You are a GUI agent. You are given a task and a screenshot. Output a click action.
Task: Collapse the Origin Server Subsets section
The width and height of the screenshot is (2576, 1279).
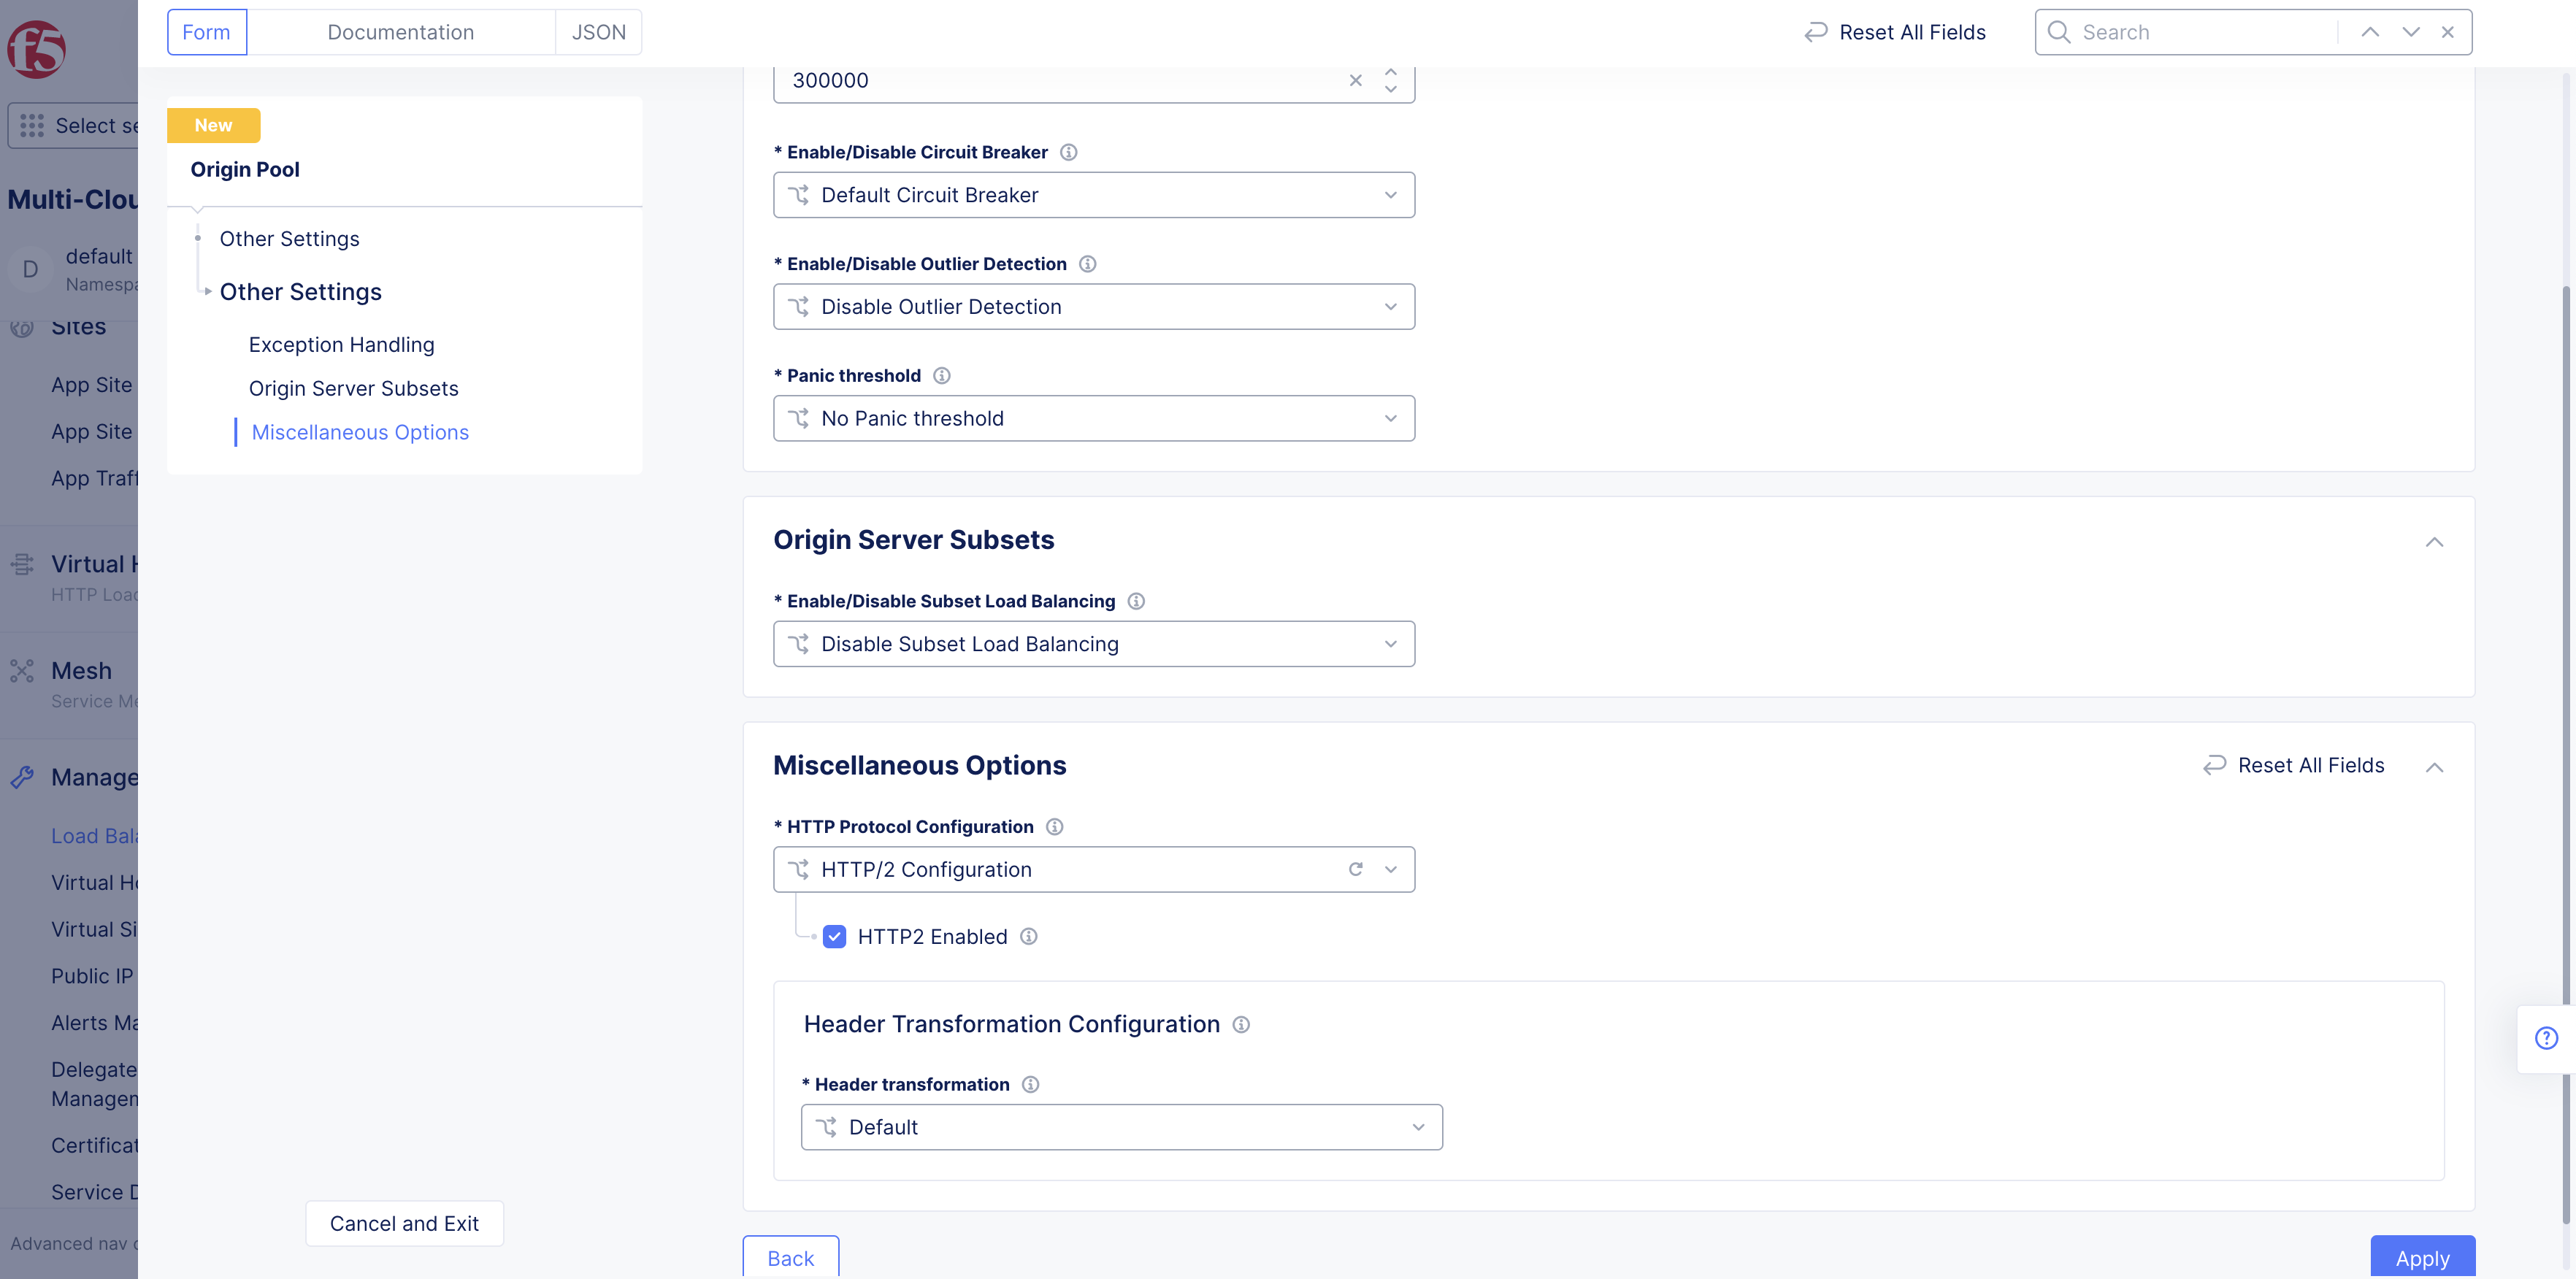tap(2435, 542)
